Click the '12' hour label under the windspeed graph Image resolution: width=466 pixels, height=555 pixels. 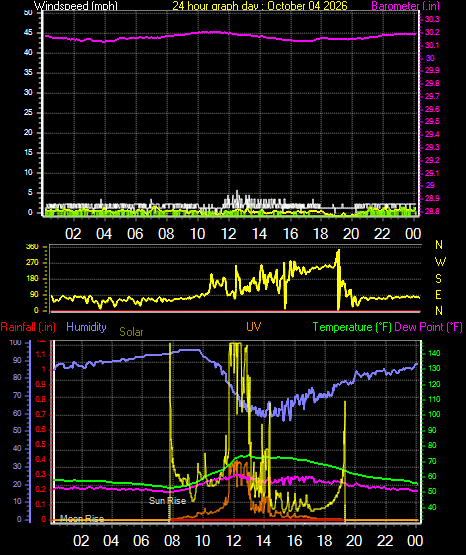click(x=228, y=234)
